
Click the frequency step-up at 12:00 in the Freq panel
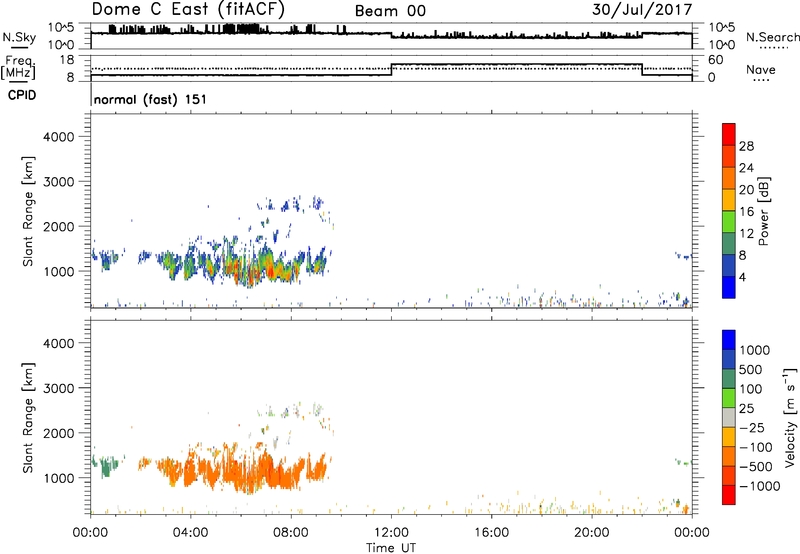click(x=391, y=70)
